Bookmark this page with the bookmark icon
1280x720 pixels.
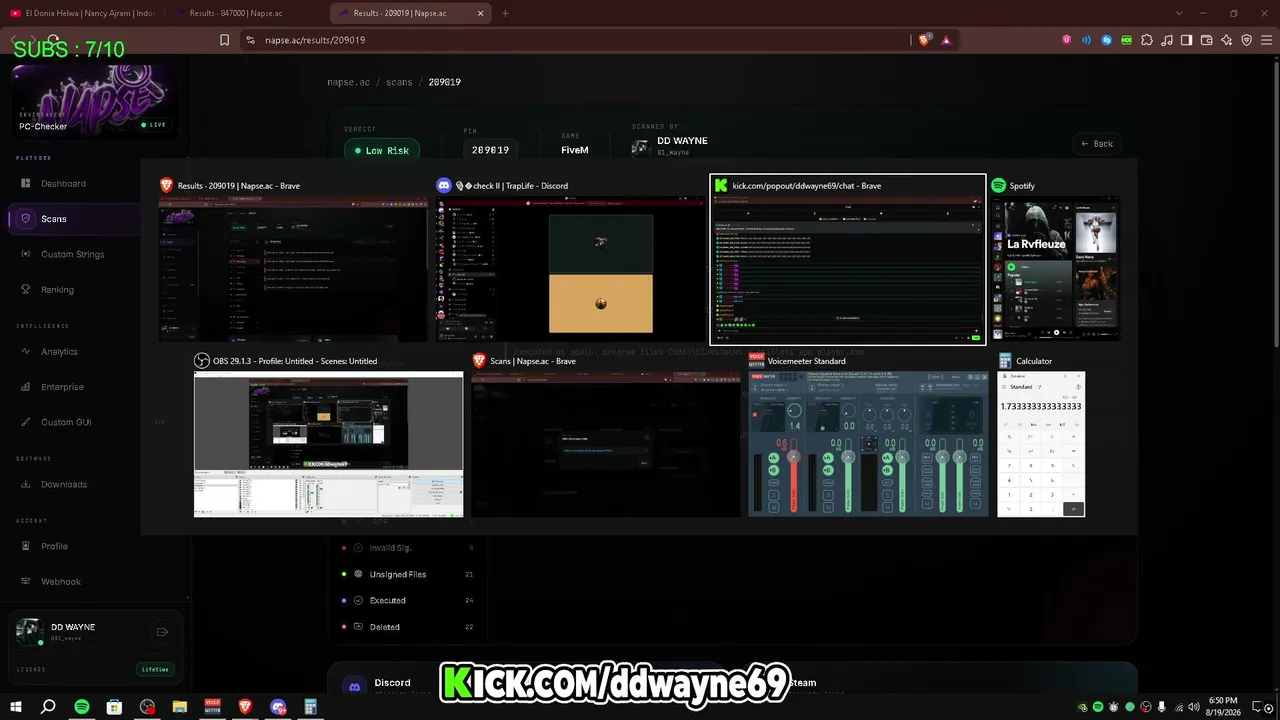(x=224, y=40)
